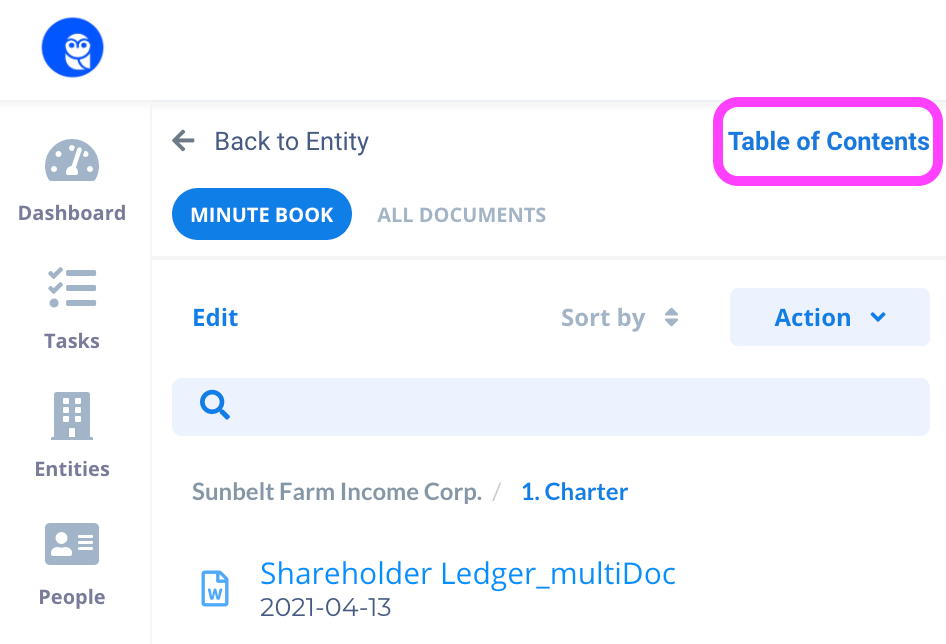946x644 pixels.
Task: Click Sunbelt Farm Income Corp. breadcrumb
Action: pos(337,492)
